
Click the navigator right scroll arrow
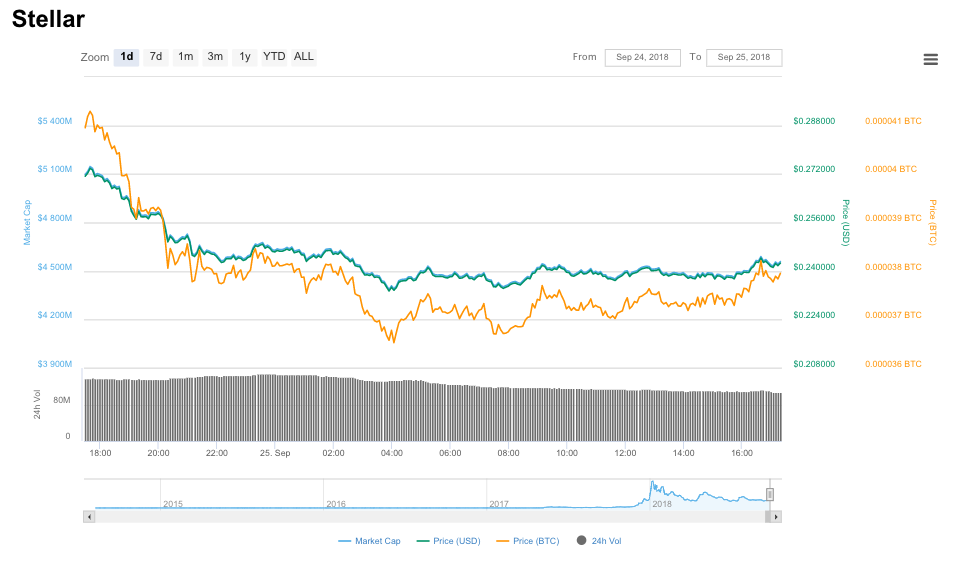(776, 517)
